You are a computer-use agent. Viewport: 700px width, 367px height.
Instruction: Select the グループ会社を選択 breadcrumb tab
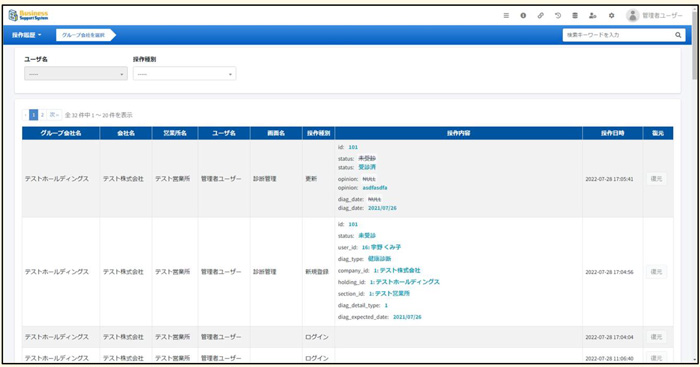[x=83, y=35]
